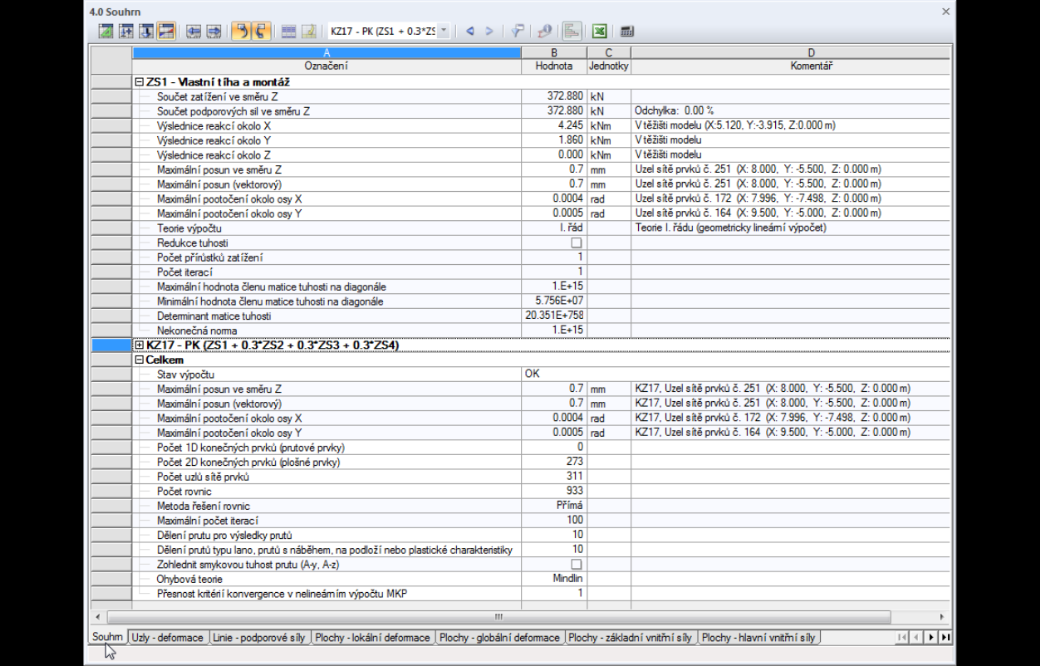Screen dimensions: 1040x666
Task: Click the tab scroll to first button
Action: coord(902,637)
